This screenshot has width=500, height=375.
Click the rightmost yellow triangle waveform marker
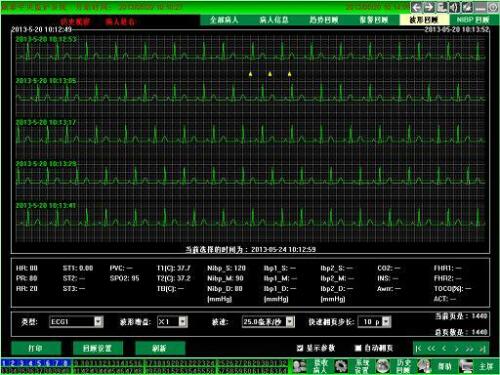point(289,74)
